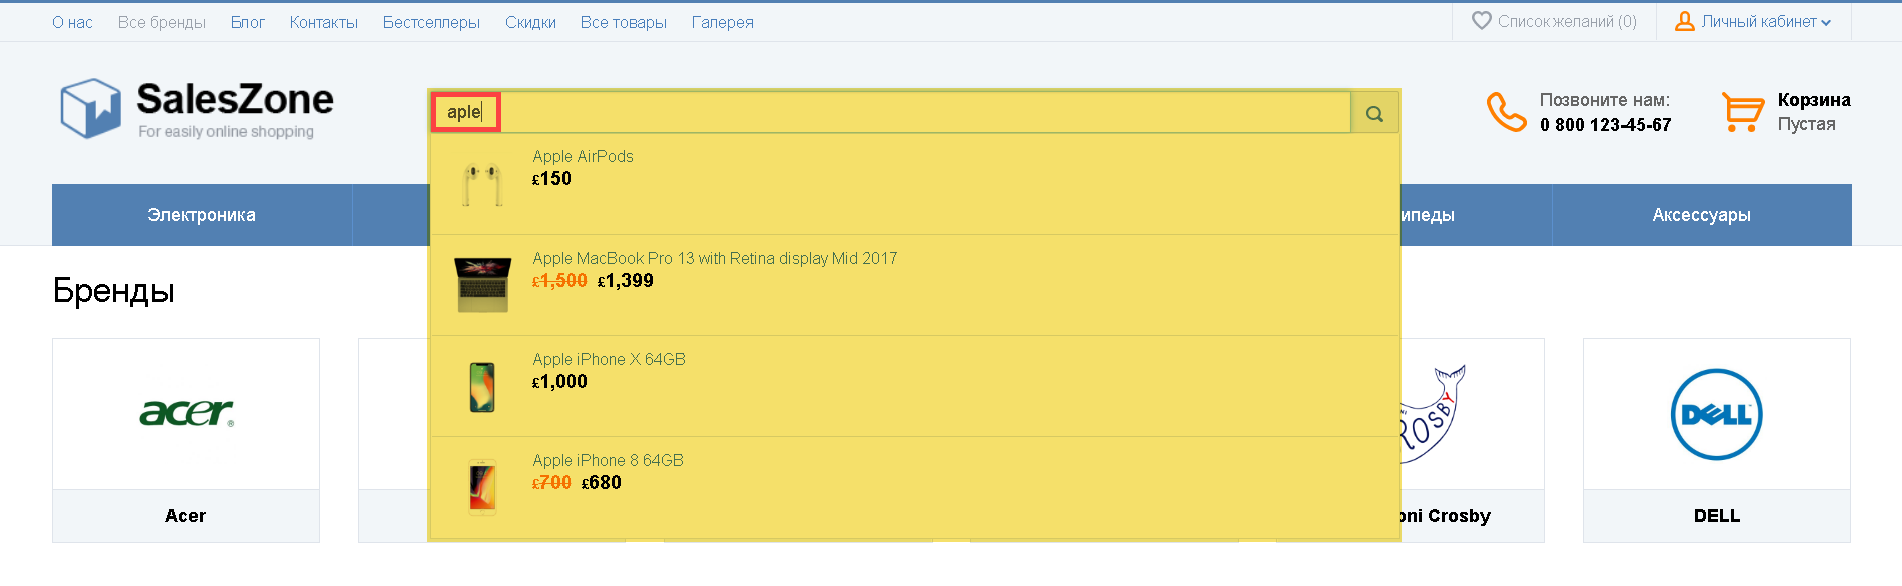Open Все товары link

(x=623, y=22)
